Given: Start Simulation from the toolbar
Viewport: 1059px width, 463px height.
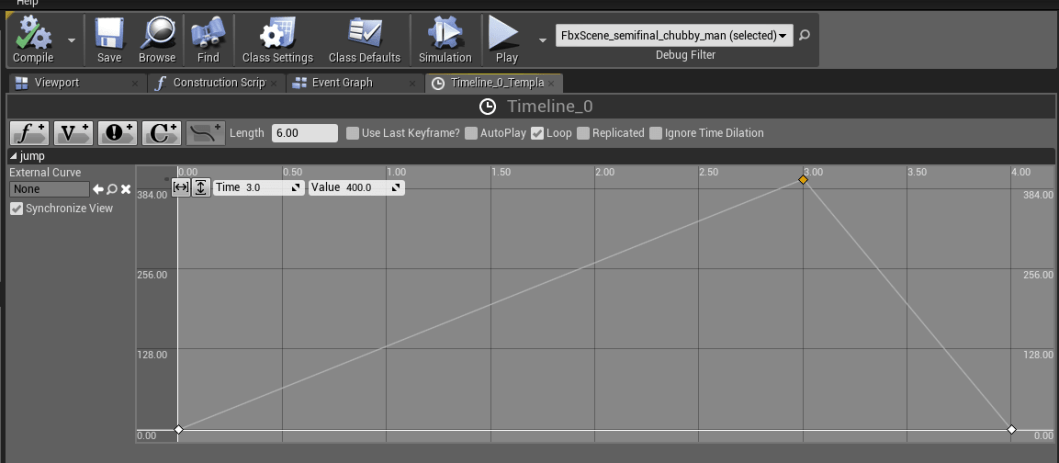Looking at the screenshot, I should click(445, 40).
